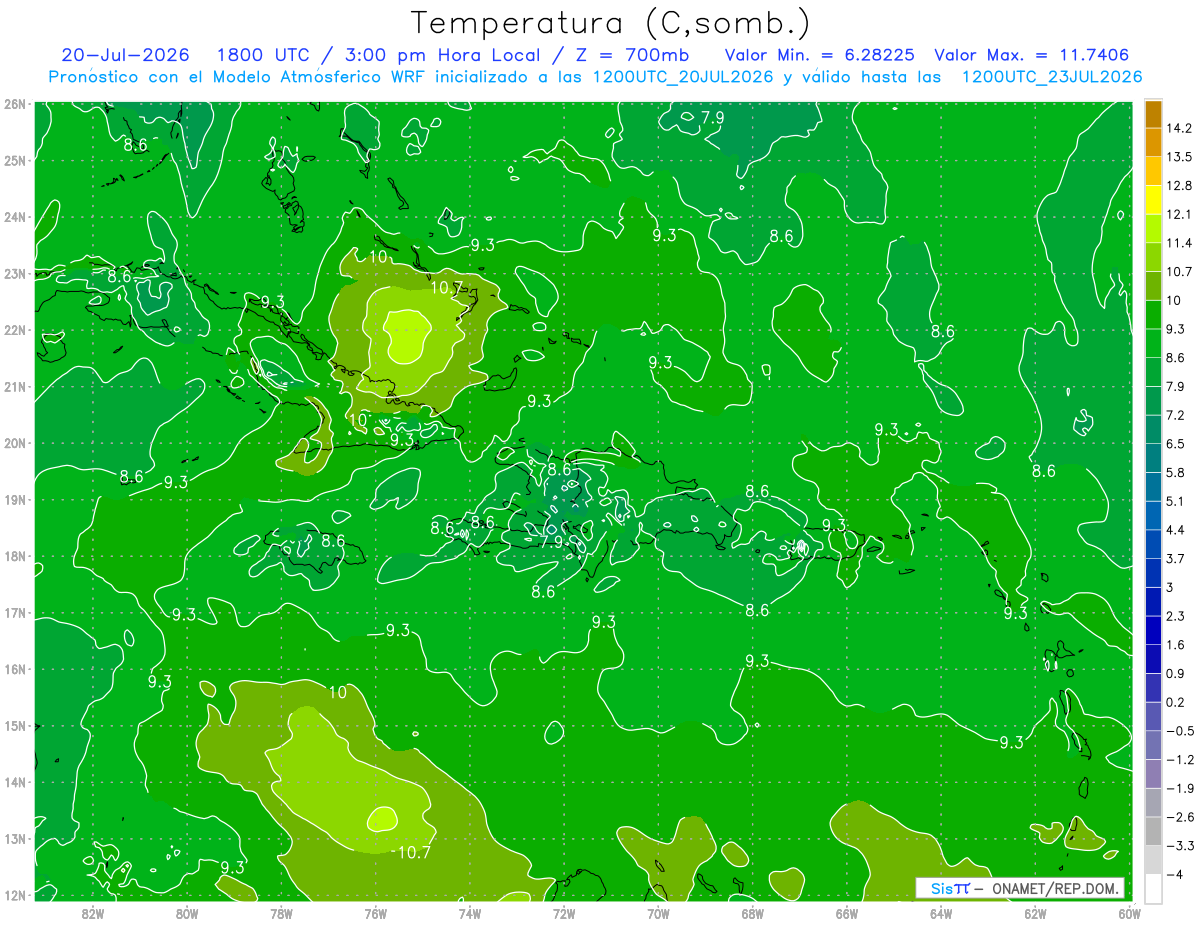This screenshot has height=927, width=1200.
Task: Click the 5.1 label on color scale
Action: 1176,501
